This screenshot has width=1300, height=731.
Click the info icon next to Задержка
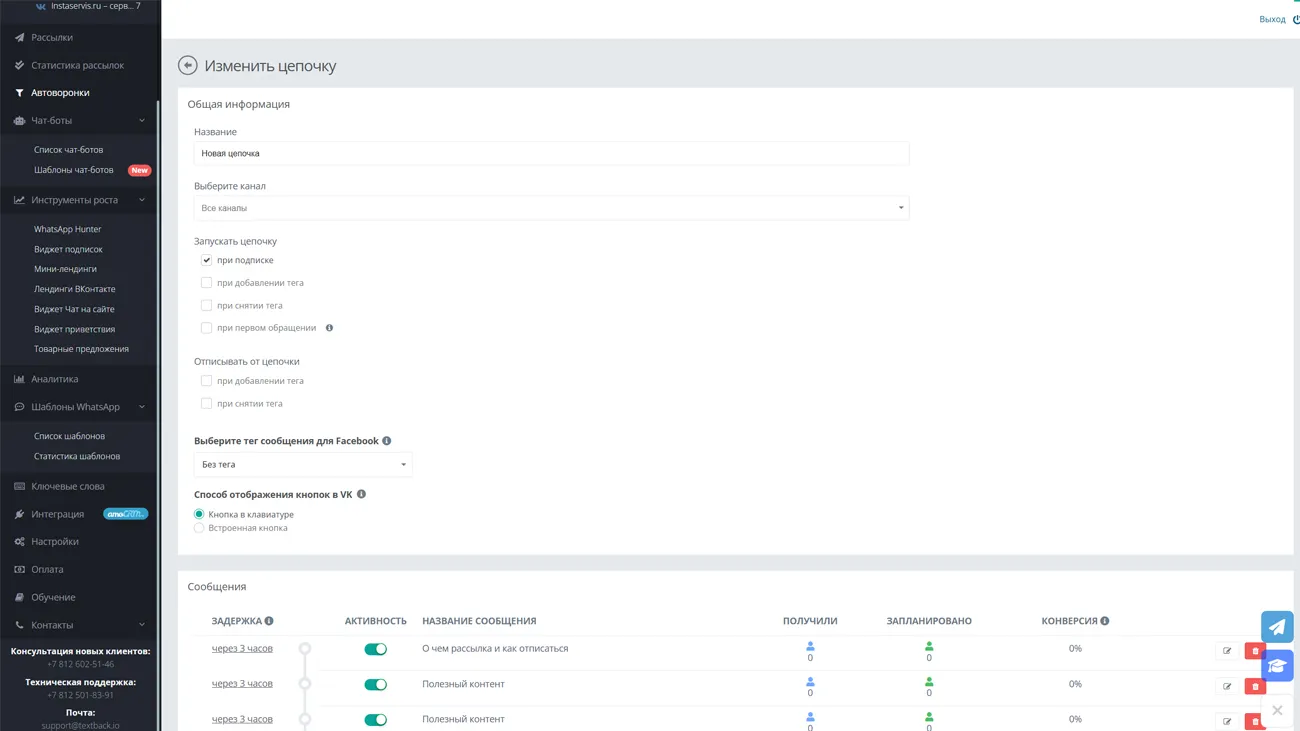click(269, 621)
